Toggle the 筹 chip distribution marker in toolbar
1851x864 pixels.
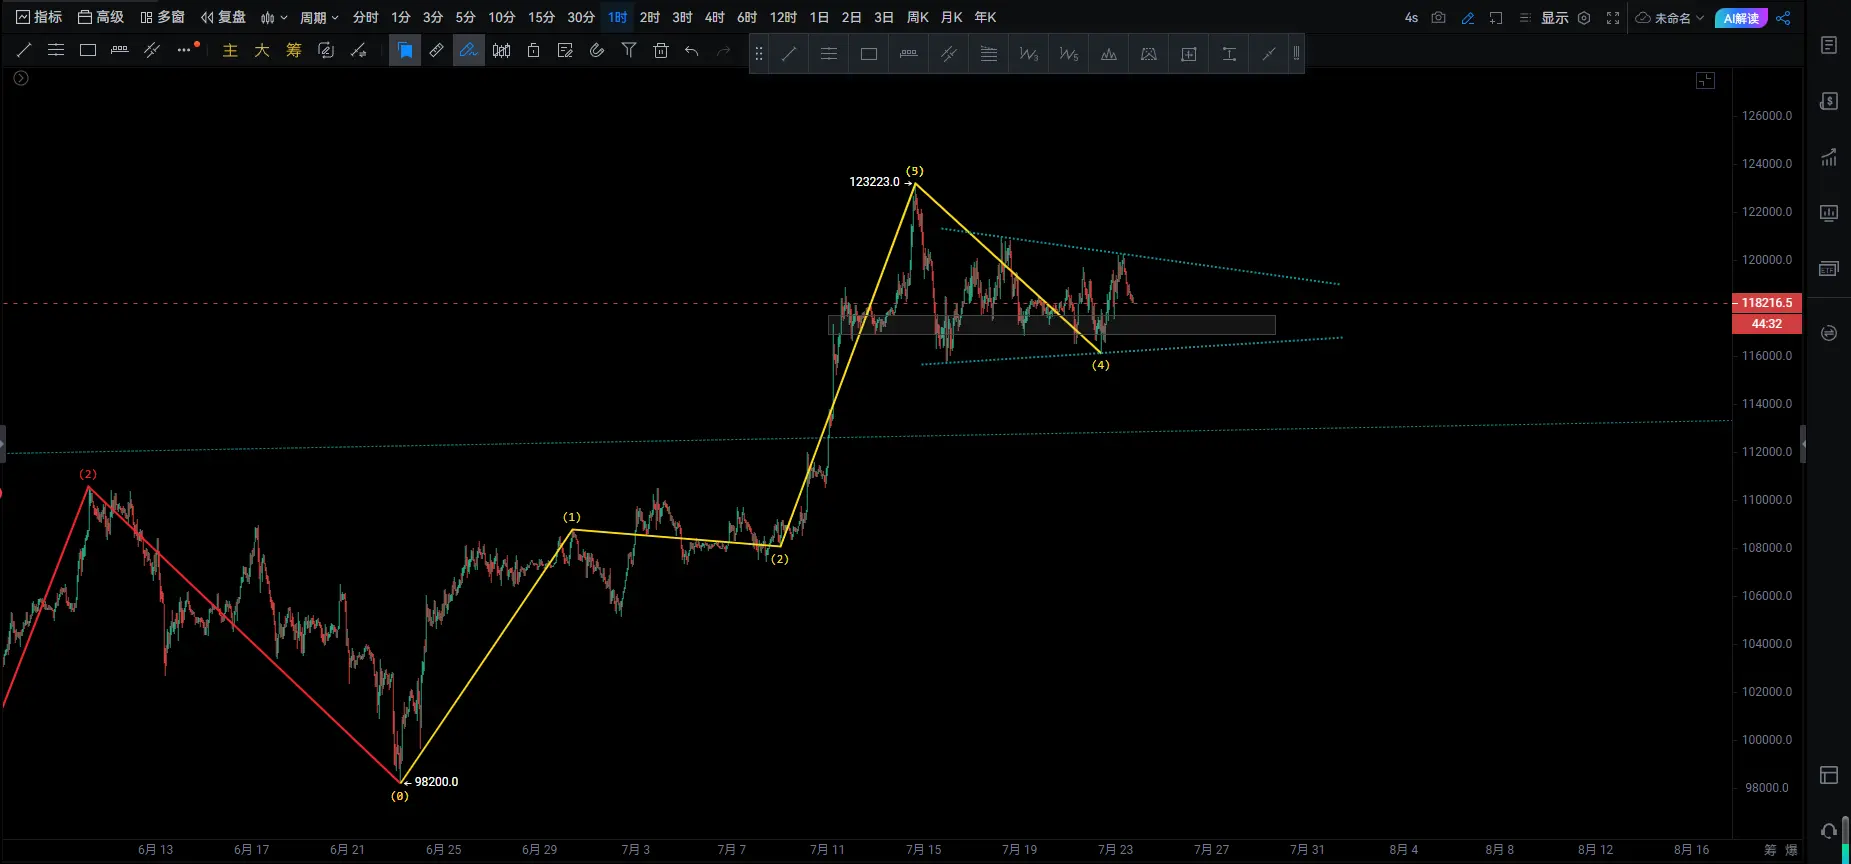point(294,50)
